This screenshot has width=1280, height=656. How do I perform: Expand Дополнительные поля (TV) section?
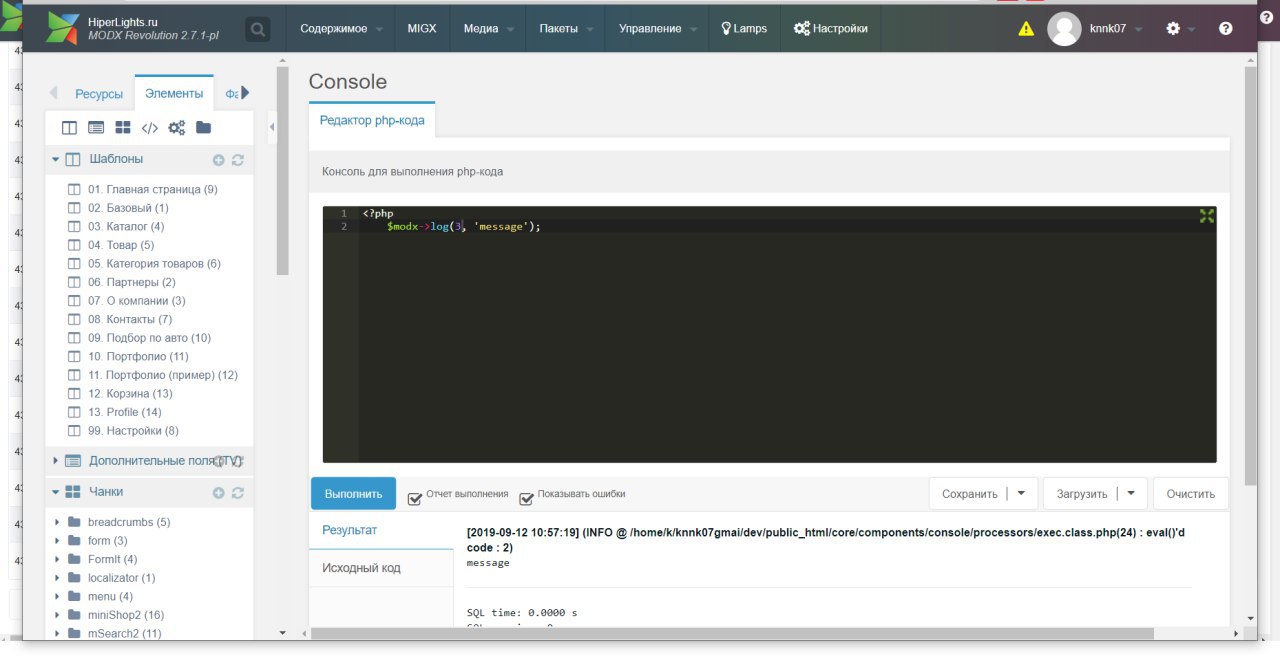click(x=56, y=461)
